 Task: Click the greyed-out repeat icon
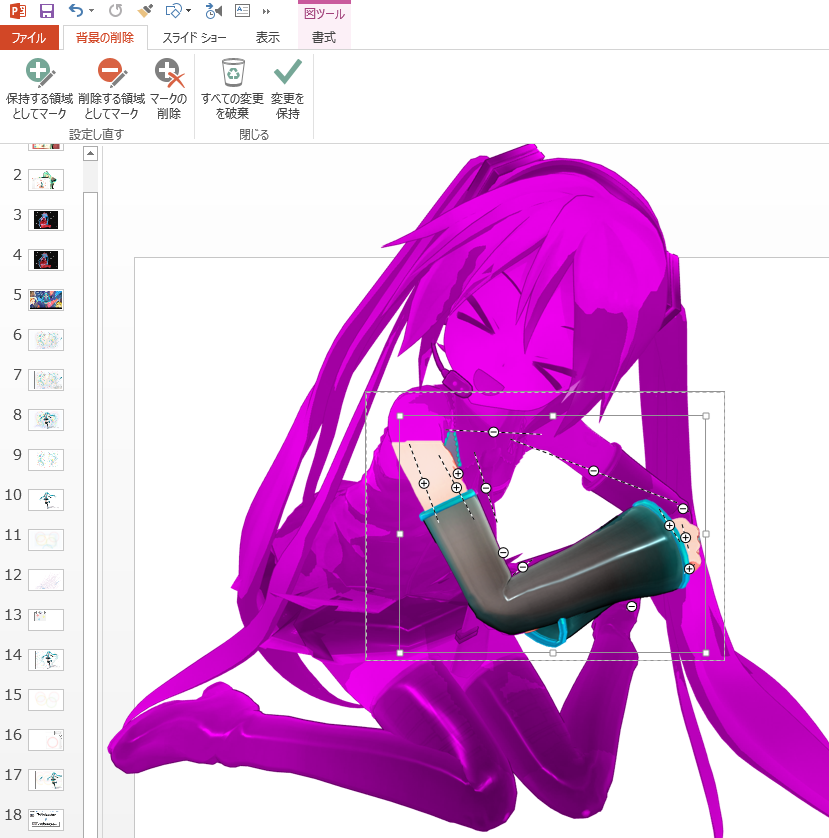coord(115,11)
